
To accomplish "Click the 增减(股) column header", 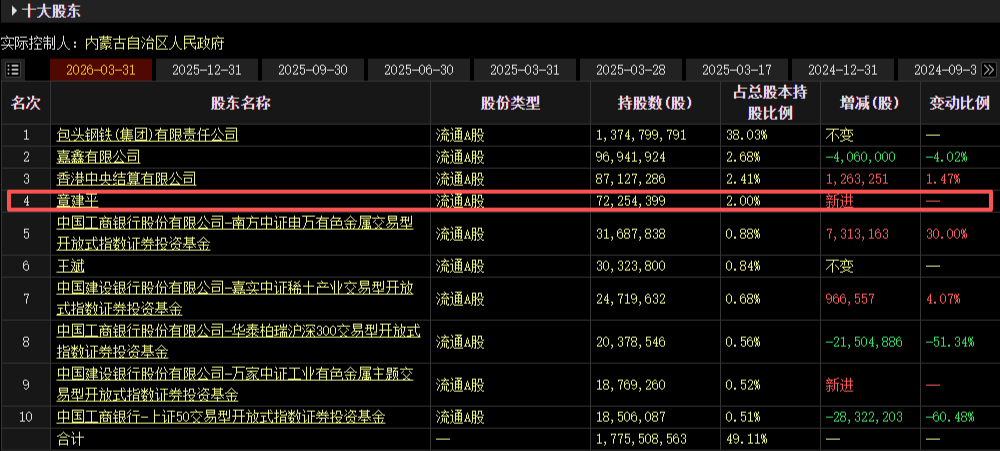I will [856, 103].
